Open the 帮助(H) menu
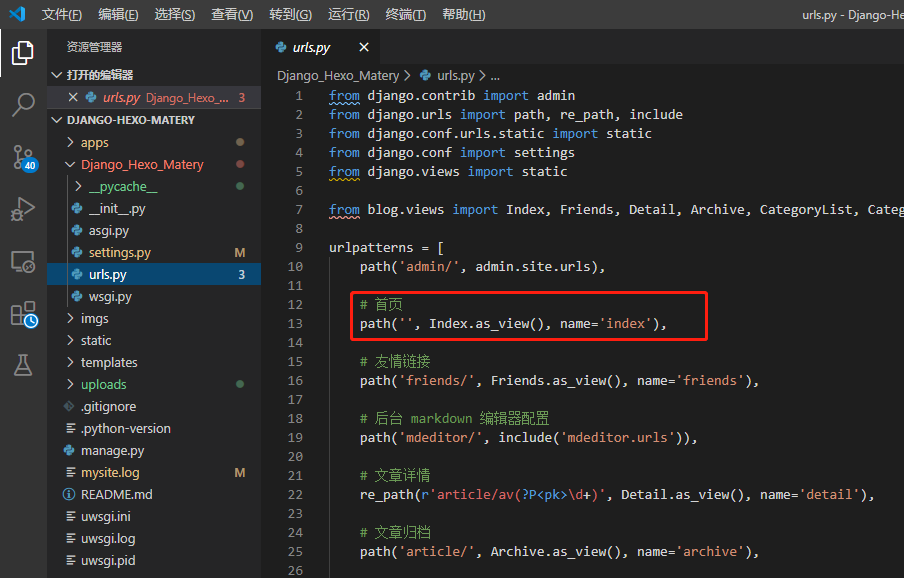904x578 pixels. (x=464, y=14)
